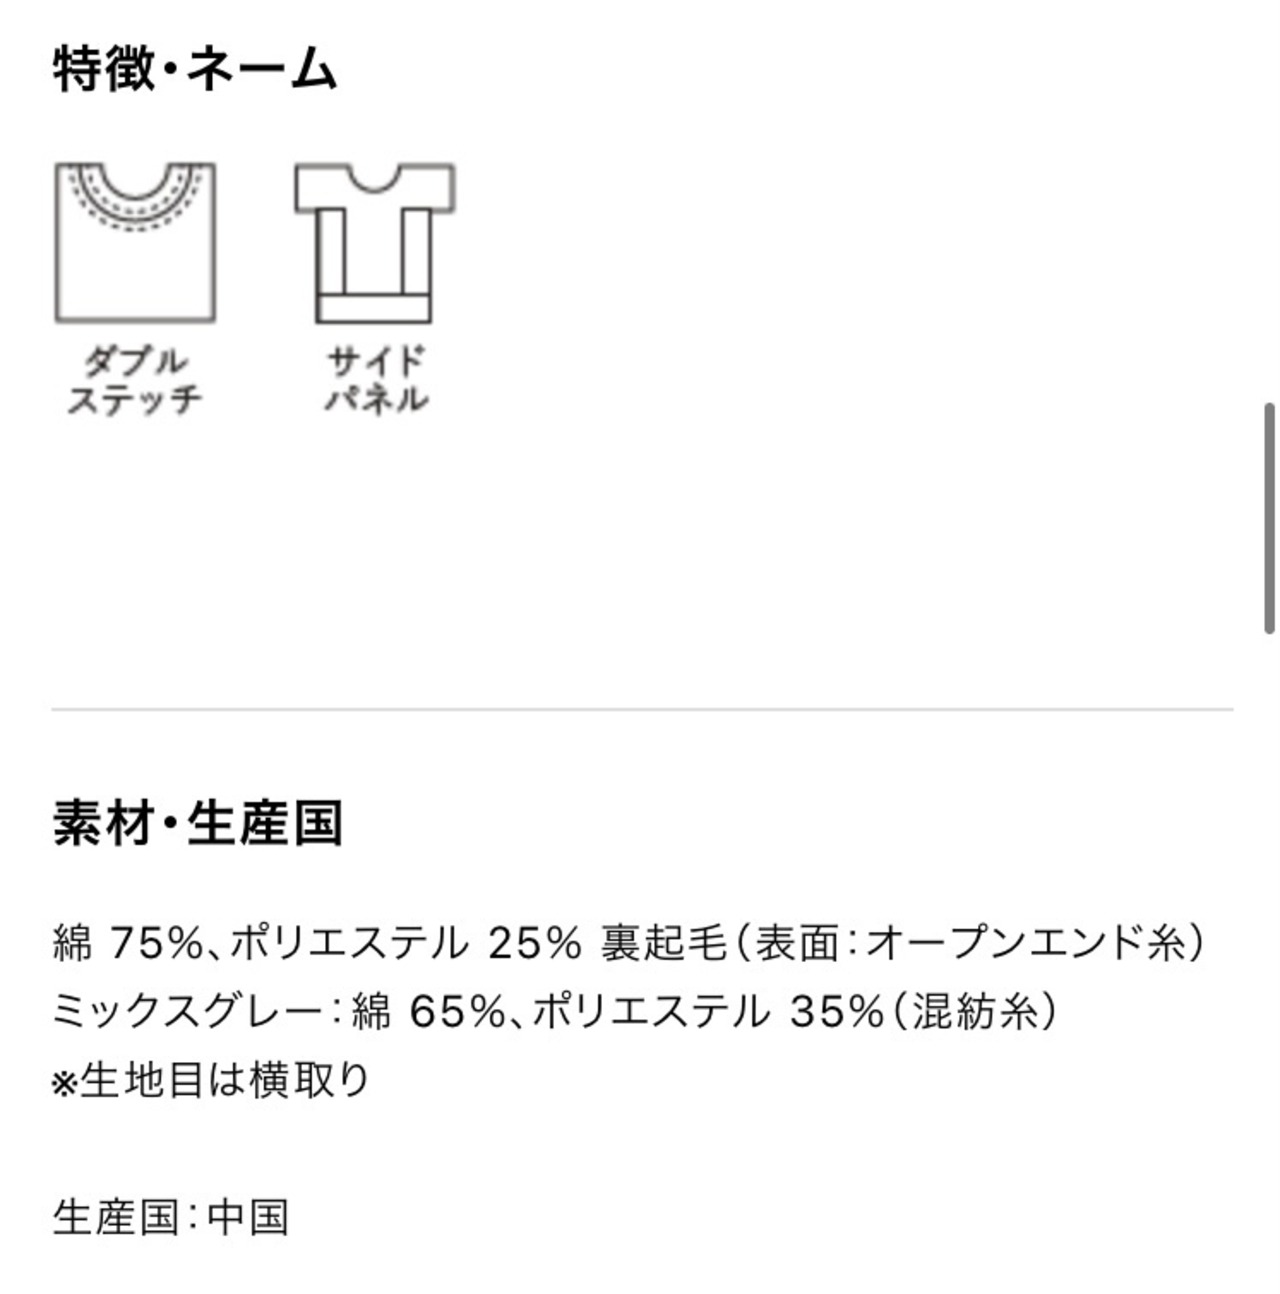Screen dimensions: 1280x1294
Task: Click the 裏起毛 word
Action: 663,943
